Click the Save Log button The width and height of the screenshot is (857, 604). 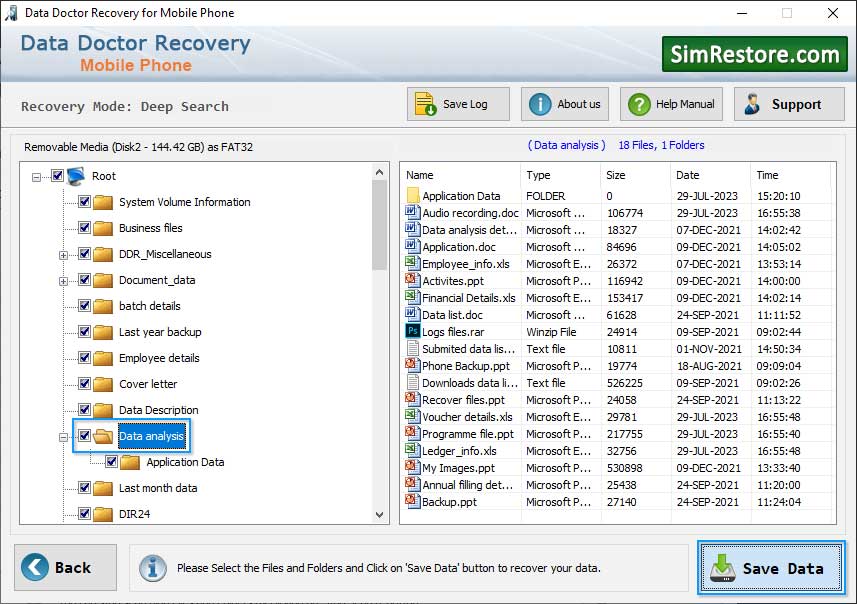click(458, 104)
